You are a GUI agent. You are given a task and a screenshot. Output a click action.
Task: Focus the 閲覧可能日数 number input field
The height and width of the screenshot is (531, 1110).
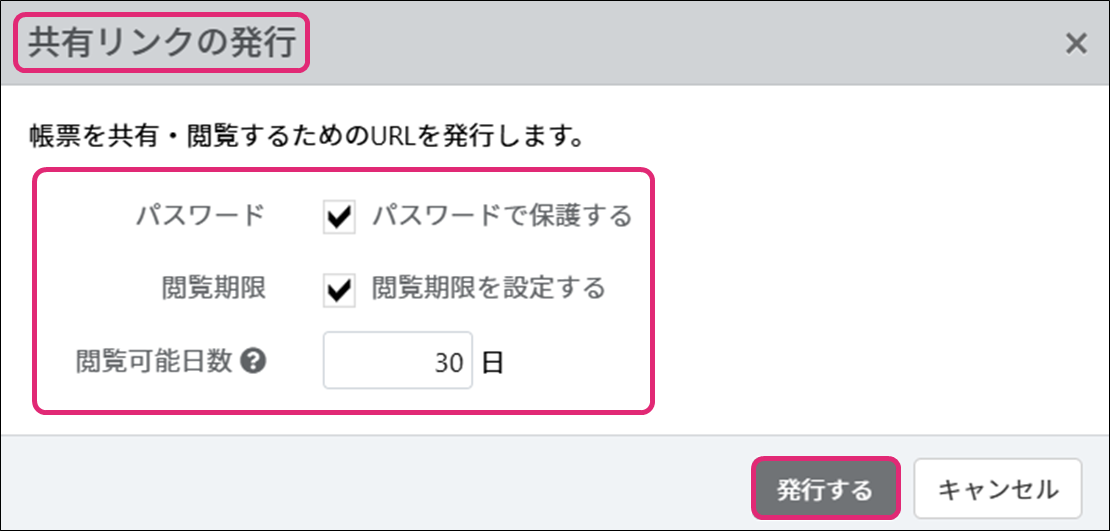tap(397, 362)
